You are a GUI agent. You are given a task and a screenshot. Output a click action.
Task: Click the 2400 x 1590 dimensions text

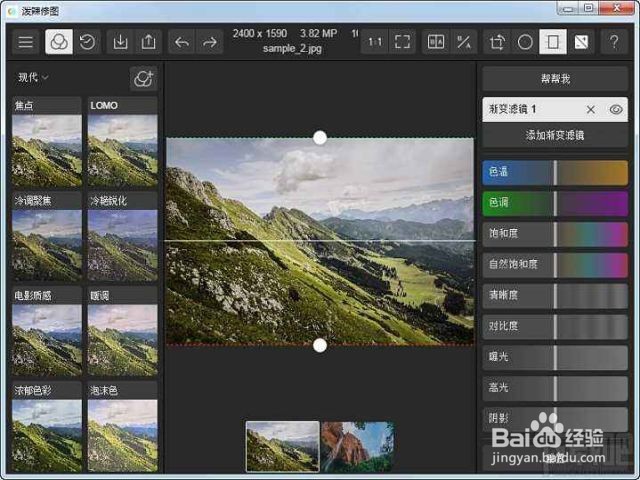click(x=260, y=33)
